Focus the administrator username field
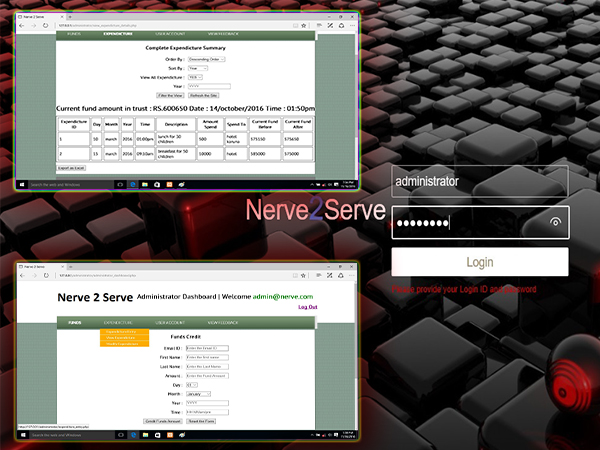Viewport: 600px width, 450px height. tap(480, 182)
